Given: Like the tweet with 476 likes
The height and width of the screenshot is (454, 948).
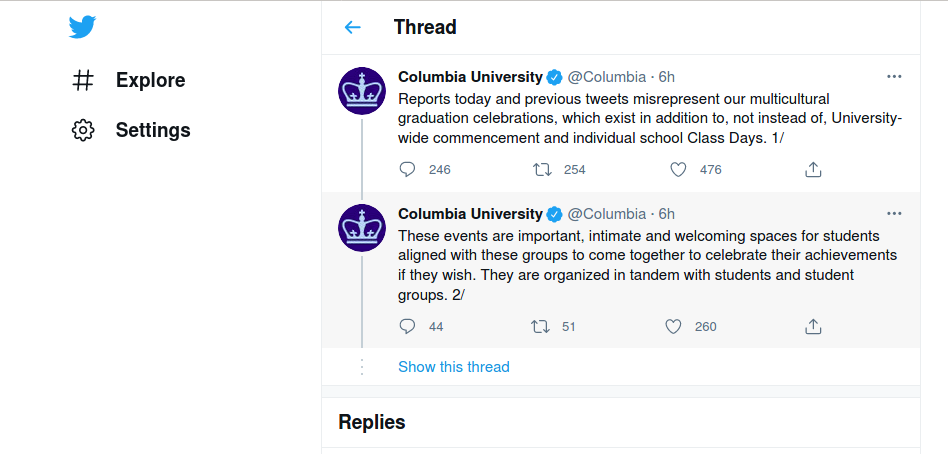Looking at the screenshot, I should tap(678, 169).
